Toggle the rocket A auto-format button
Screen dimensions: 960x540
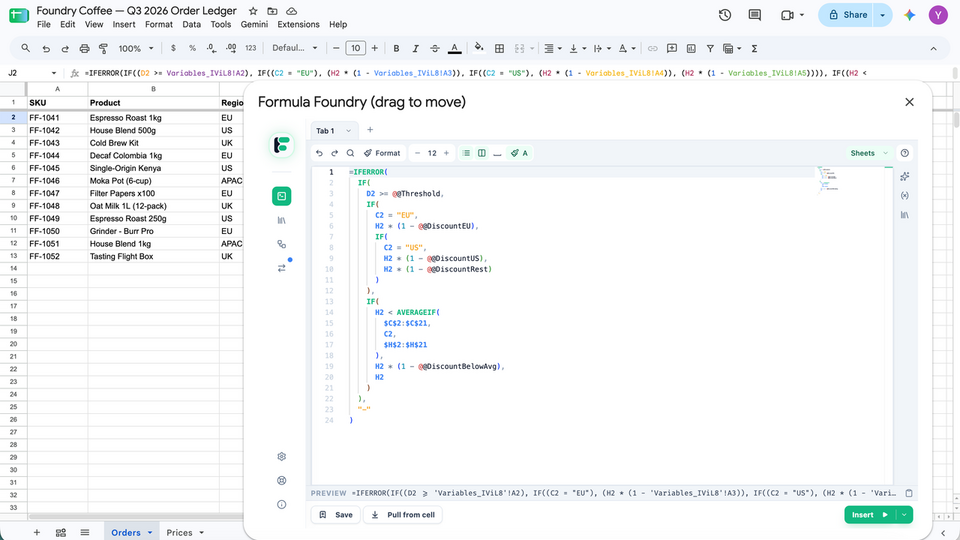point(519,153)
